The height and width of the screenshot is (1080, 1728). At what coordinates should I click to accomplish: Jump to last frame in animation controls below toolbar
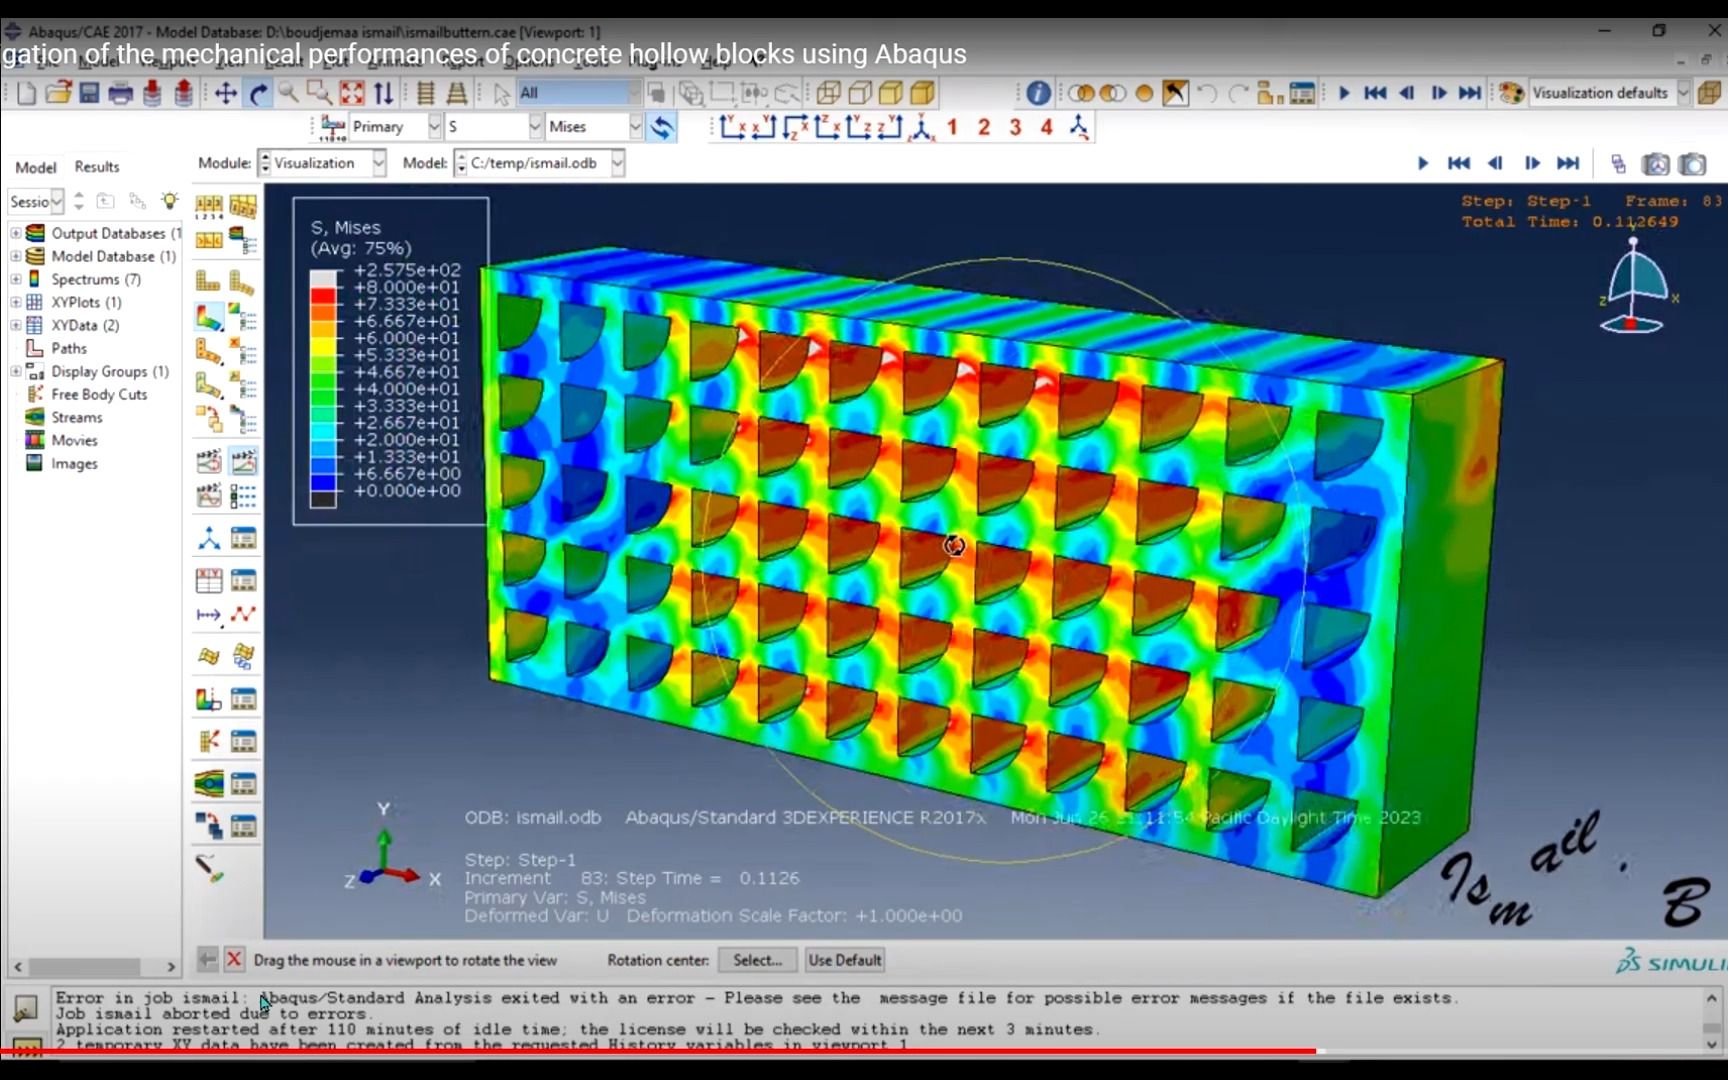[1568, 163]
